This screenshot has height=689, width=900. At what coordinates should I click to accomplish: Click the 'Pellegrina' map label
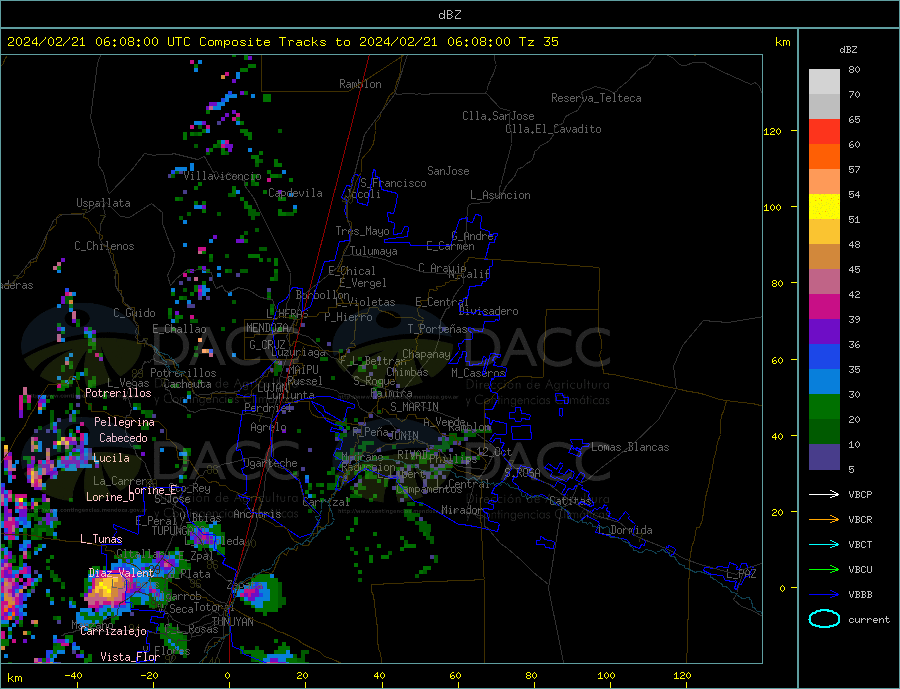(124, 423)
